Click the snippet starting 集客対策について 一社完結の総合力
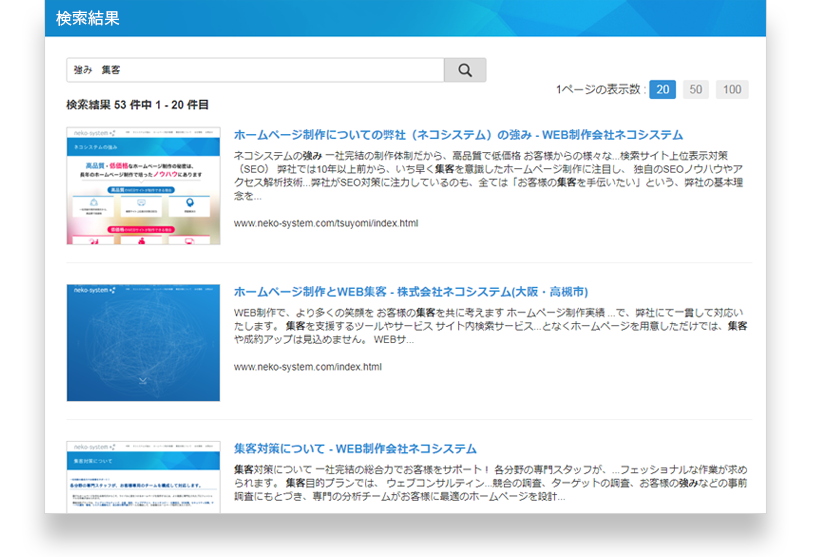This screenshot has width=820, height=557. point(491,483)
